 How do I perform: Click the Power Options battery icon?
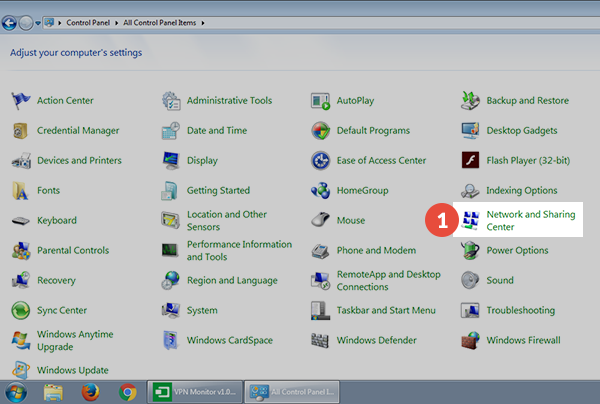tap(470, 250)
